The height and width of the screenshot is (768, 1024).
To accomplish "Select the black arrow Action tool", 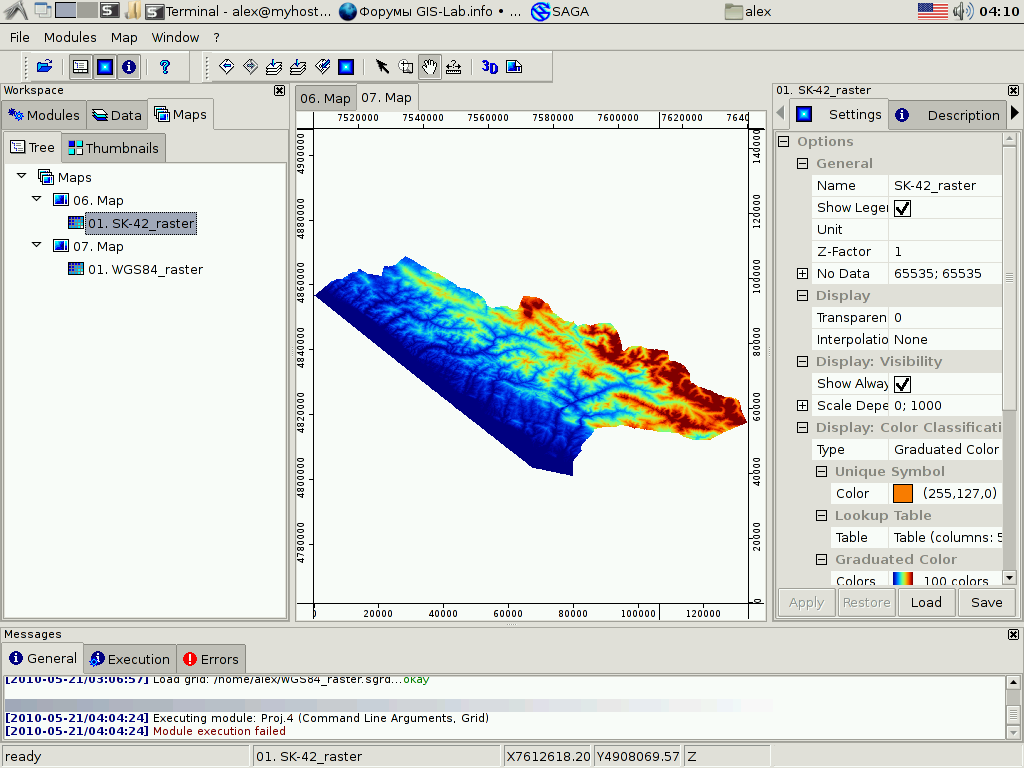I will pyautogui.click(x=382, y=67).
